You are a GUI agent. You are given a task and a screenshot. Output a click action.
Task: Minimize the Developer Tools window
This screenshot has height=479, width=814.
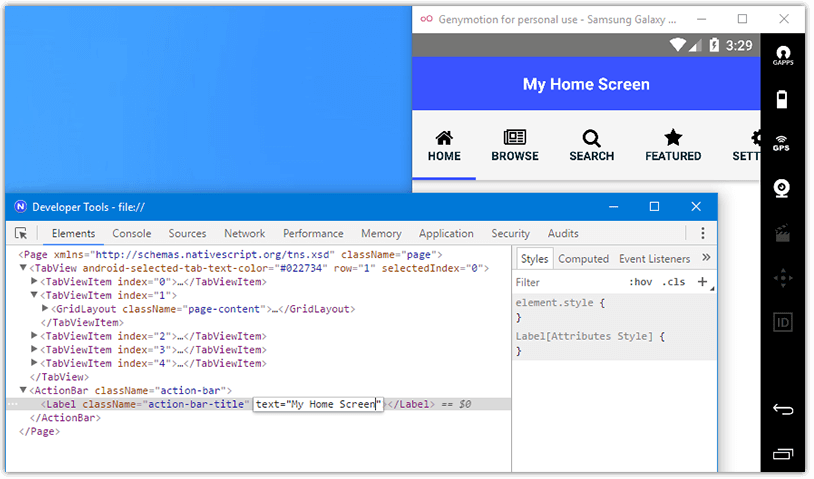(613, 207)
